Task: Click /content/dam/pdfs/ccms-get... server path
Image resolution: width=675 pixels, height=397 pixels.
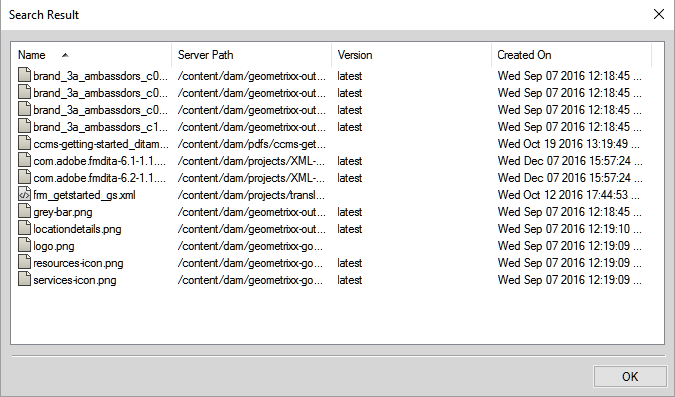Action: pyautogui.click(x=252, y=144)
